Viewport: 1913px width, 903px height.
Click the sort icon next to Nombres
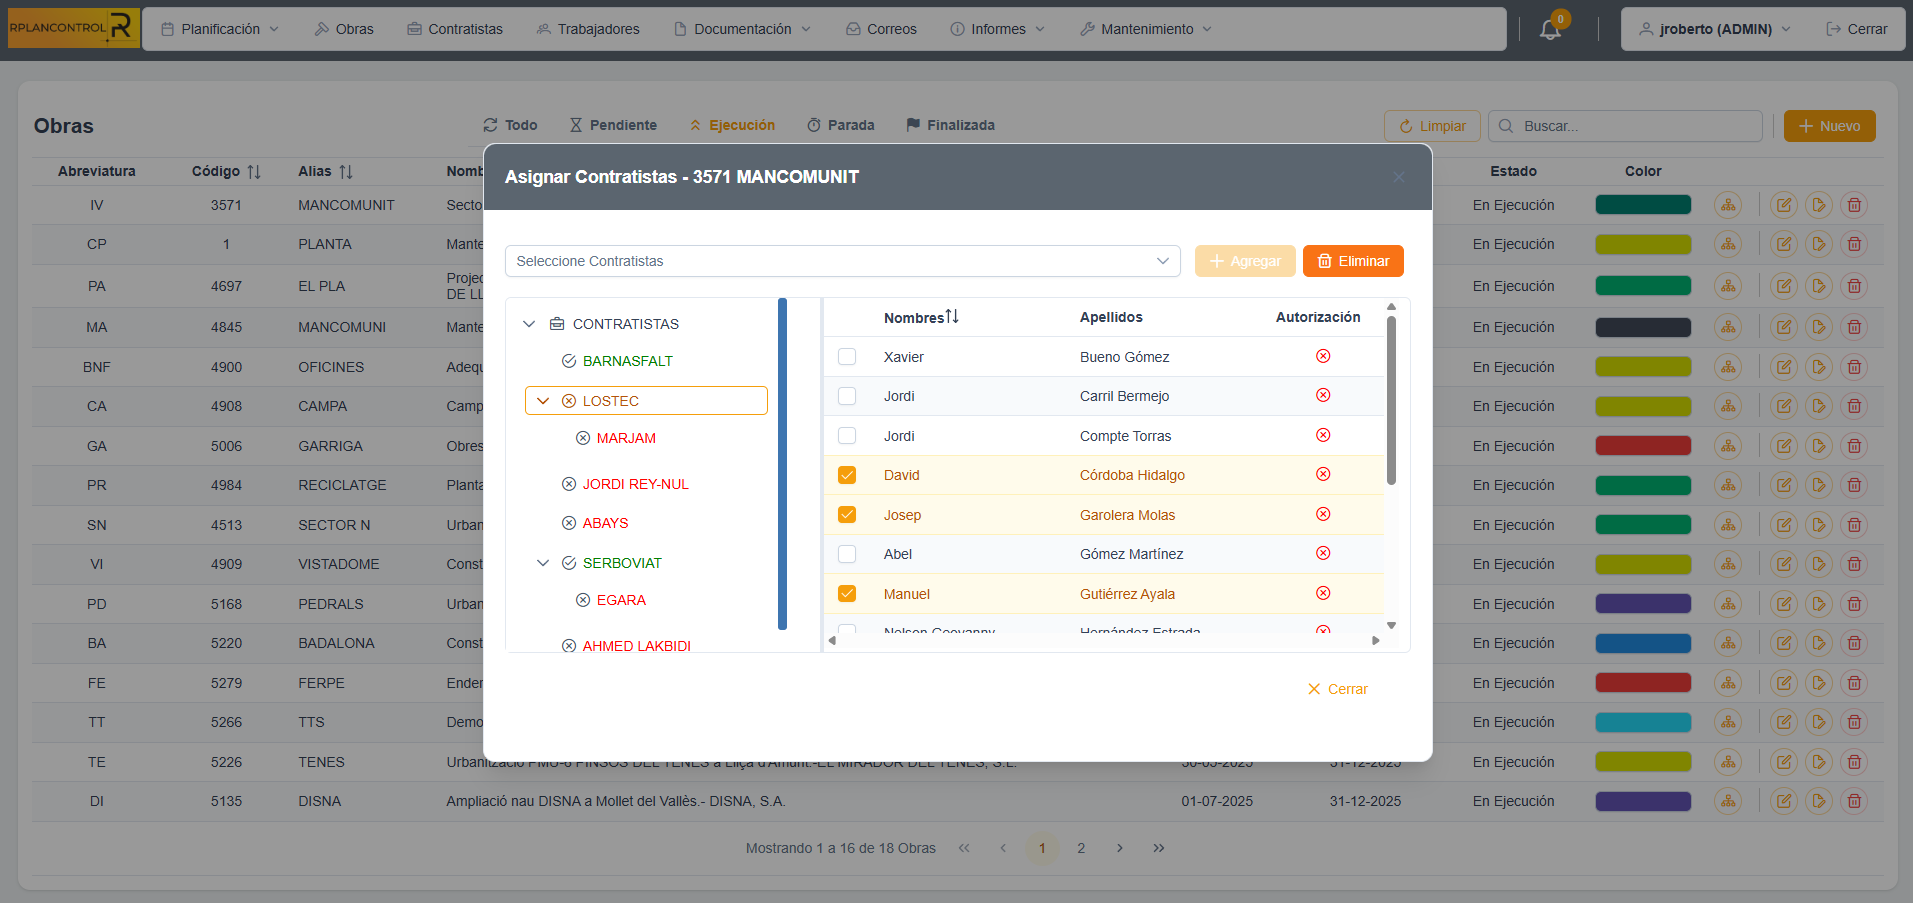pyautogui.click(x=952, y=317)
